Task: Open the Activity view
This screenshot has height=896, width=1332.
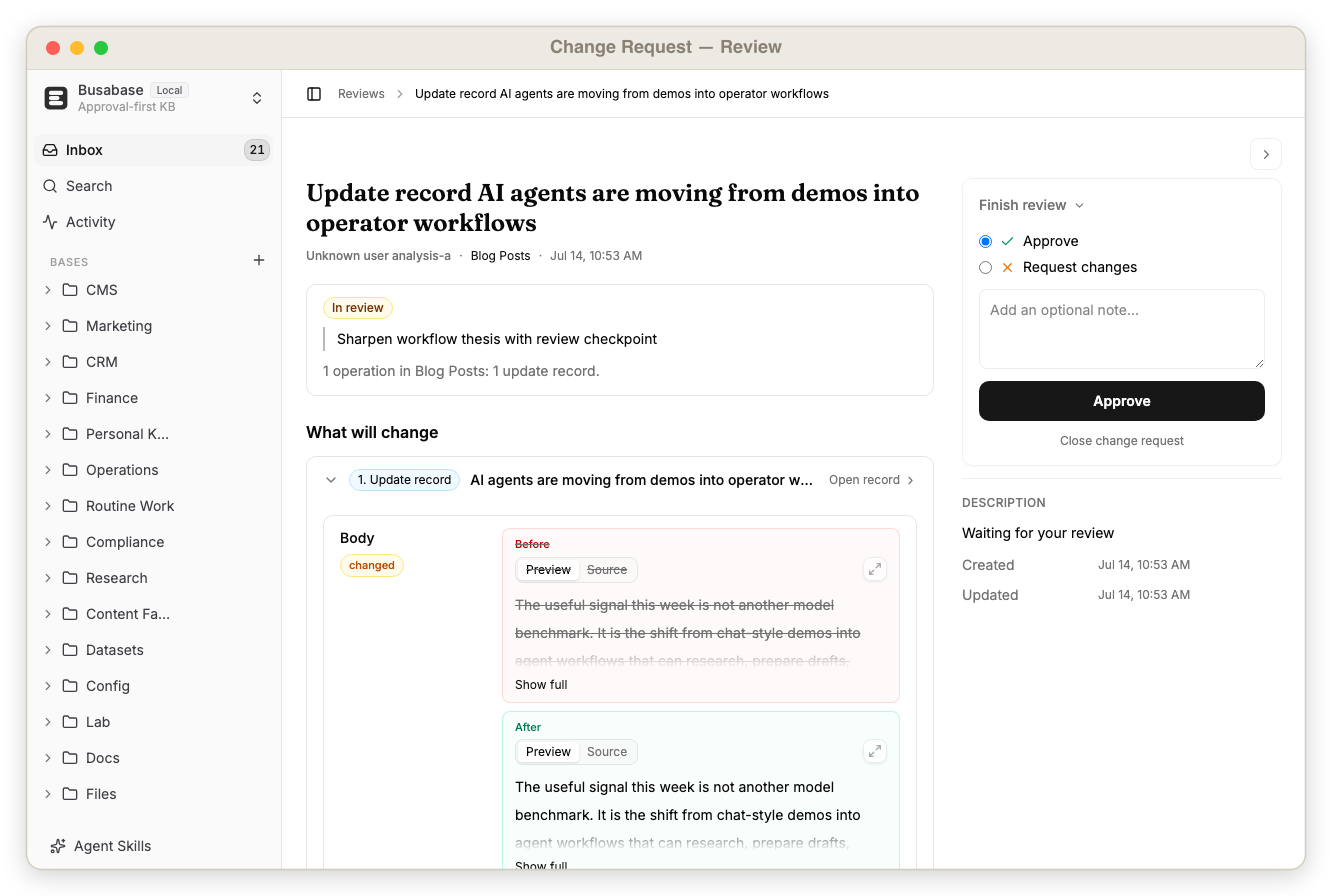Action: [x=154, y=222]
